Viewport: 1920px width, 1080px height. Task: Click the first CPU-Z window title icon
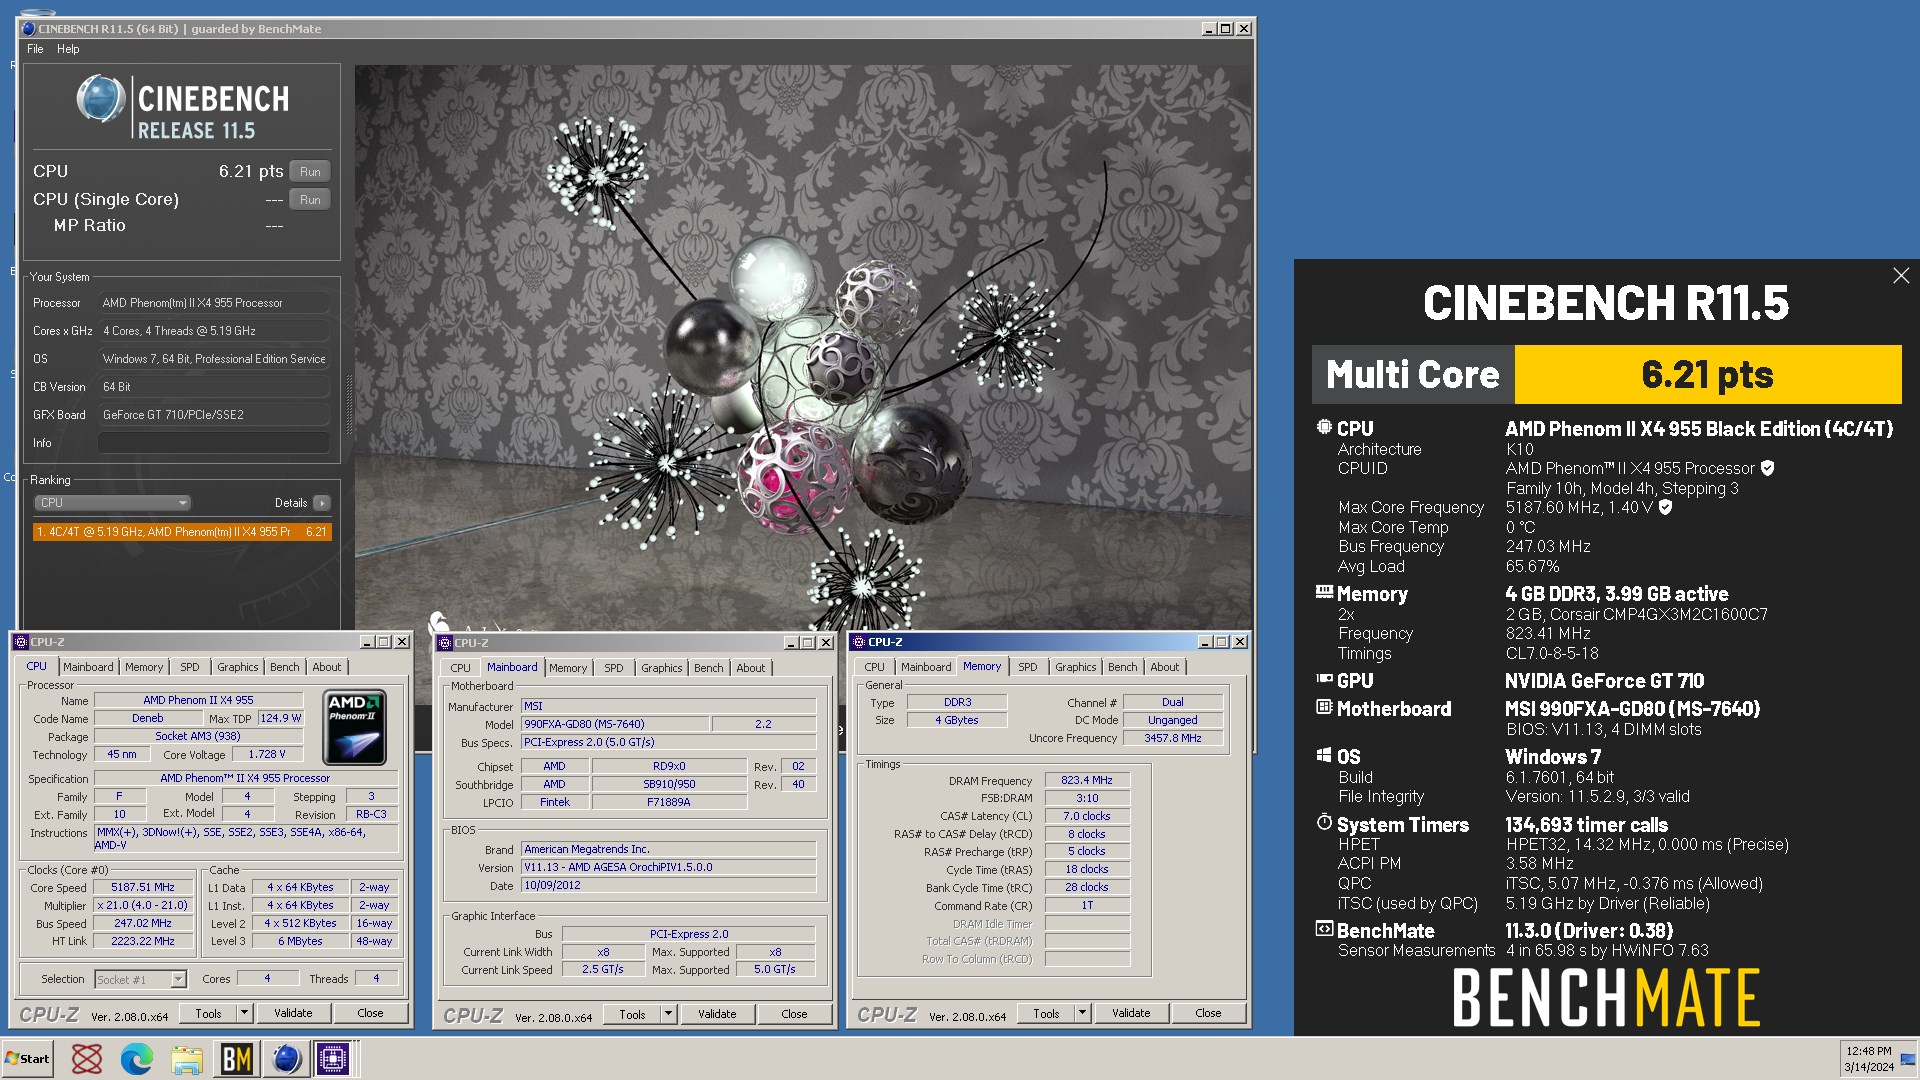click(x=20, y=642)
